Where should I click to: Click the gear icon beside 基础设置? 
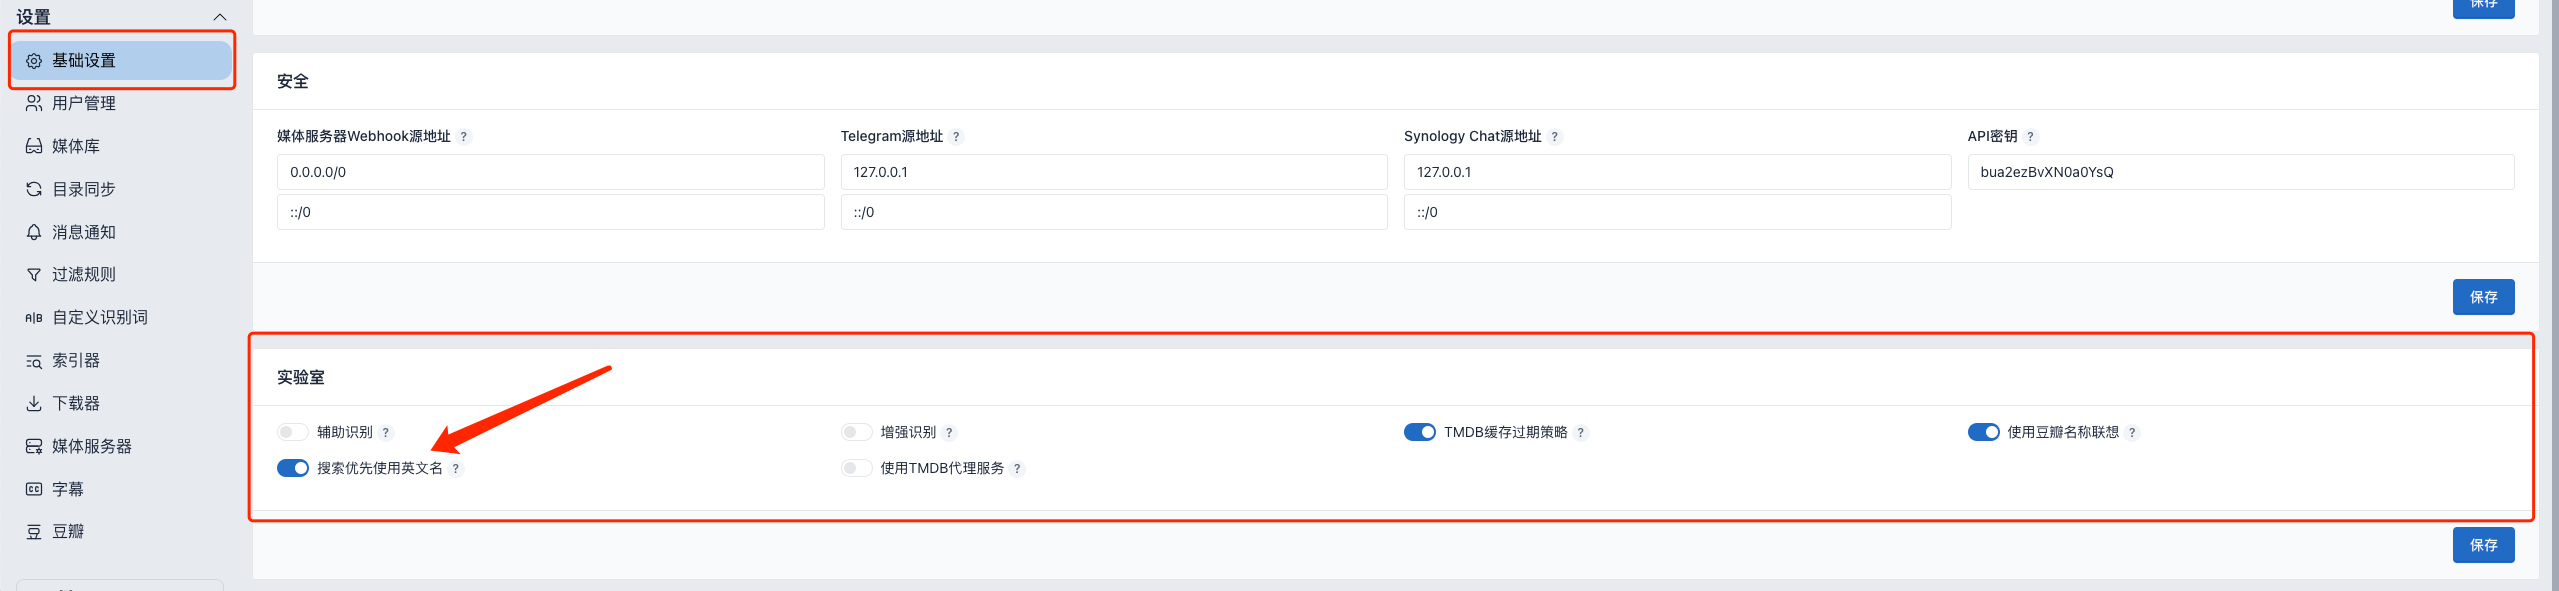click(34, 61)
